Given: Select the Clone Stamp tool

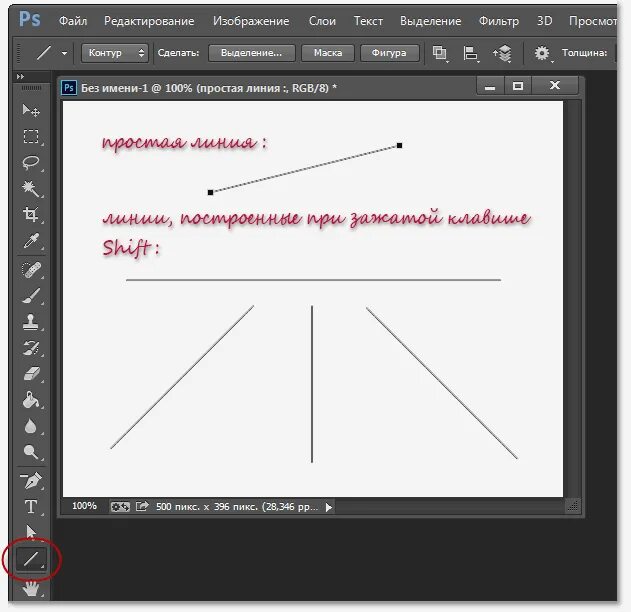Looking at the screenshot, I should [x=31, y=322].
